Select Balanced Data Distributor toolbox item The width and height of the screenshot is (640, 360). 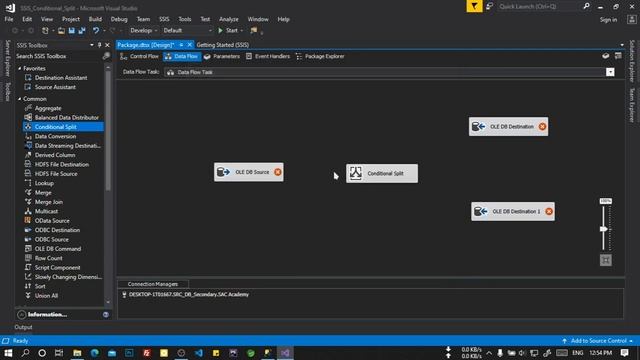point(67,118)
